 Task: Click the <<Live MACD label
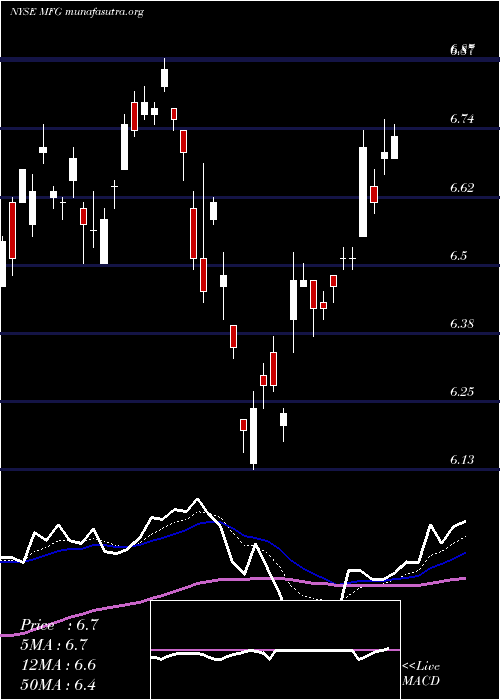421,674
